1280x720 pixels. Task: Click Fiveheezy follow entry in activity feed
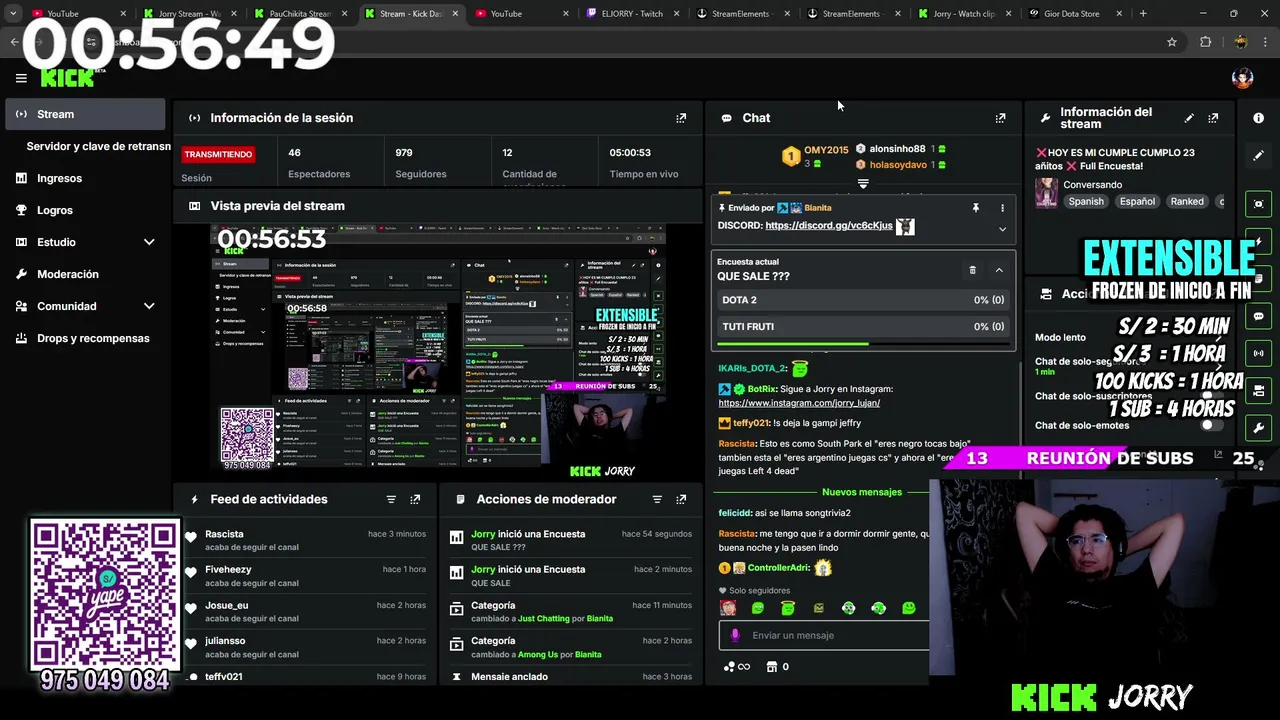pos(305,576)
